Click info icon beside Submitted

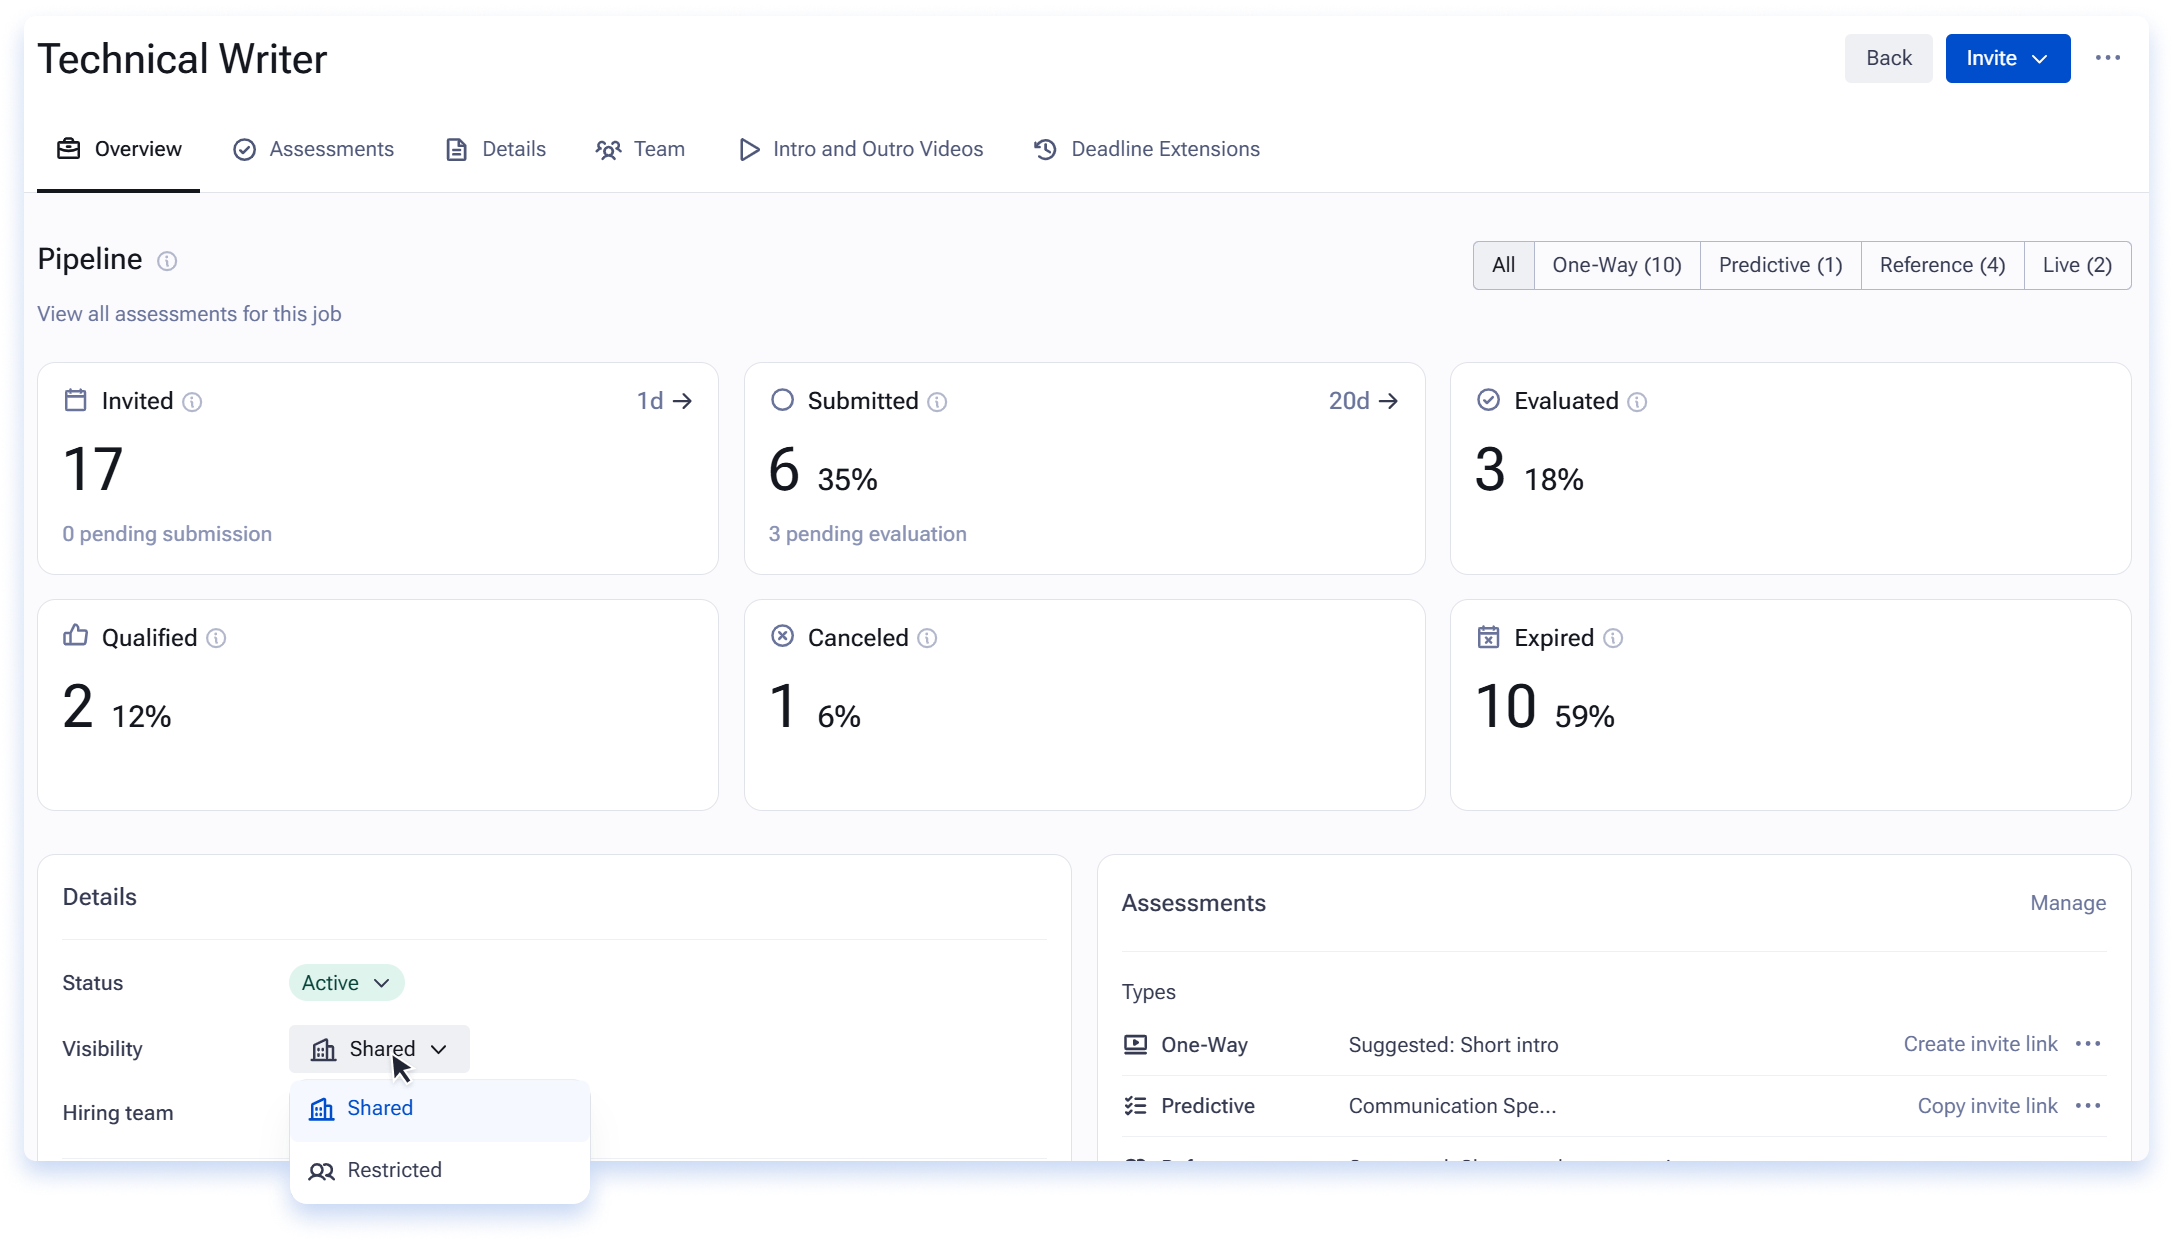pos(937,402)
